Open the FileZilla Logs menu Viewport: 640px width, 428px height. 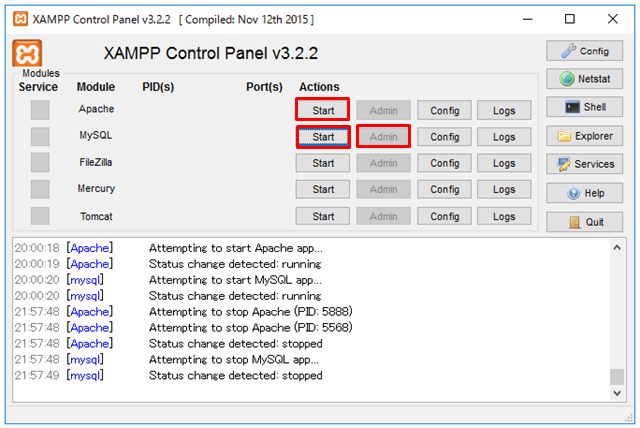504,163
